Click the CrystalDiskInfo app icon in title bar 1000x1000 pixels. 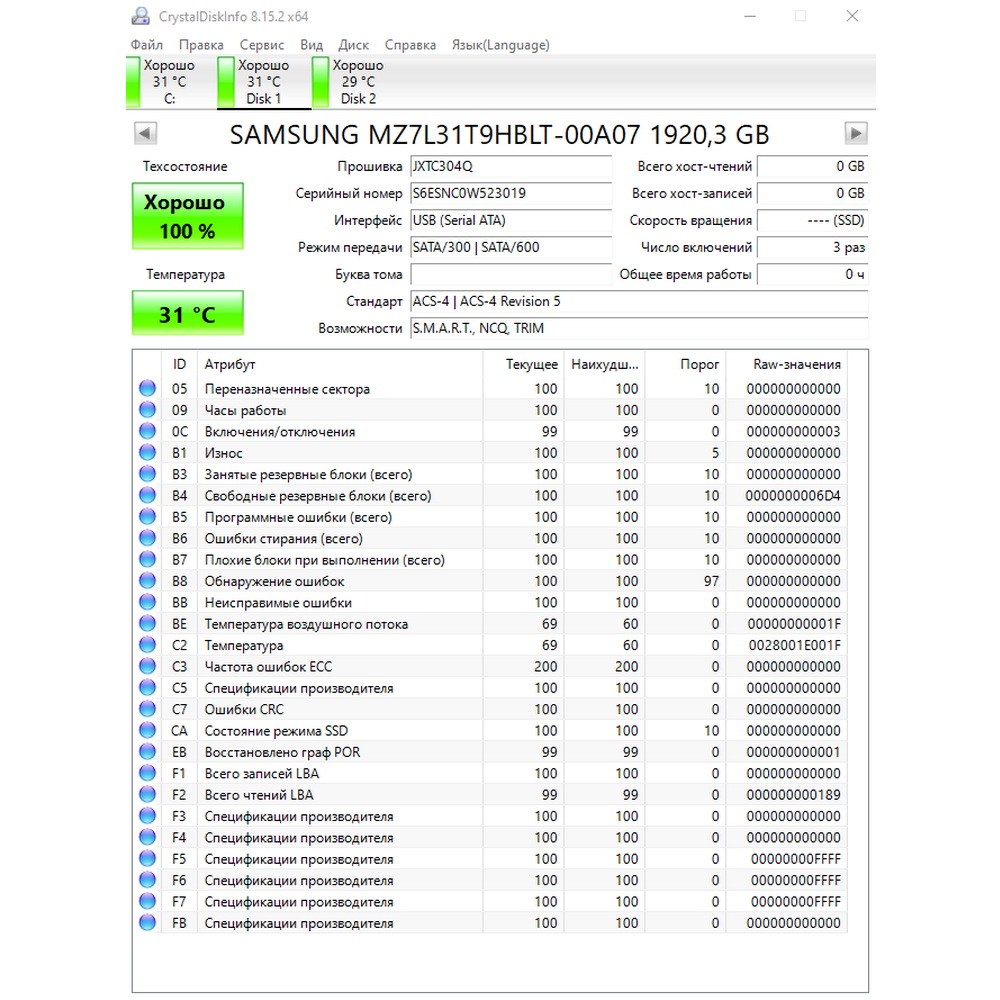point(140,16)
